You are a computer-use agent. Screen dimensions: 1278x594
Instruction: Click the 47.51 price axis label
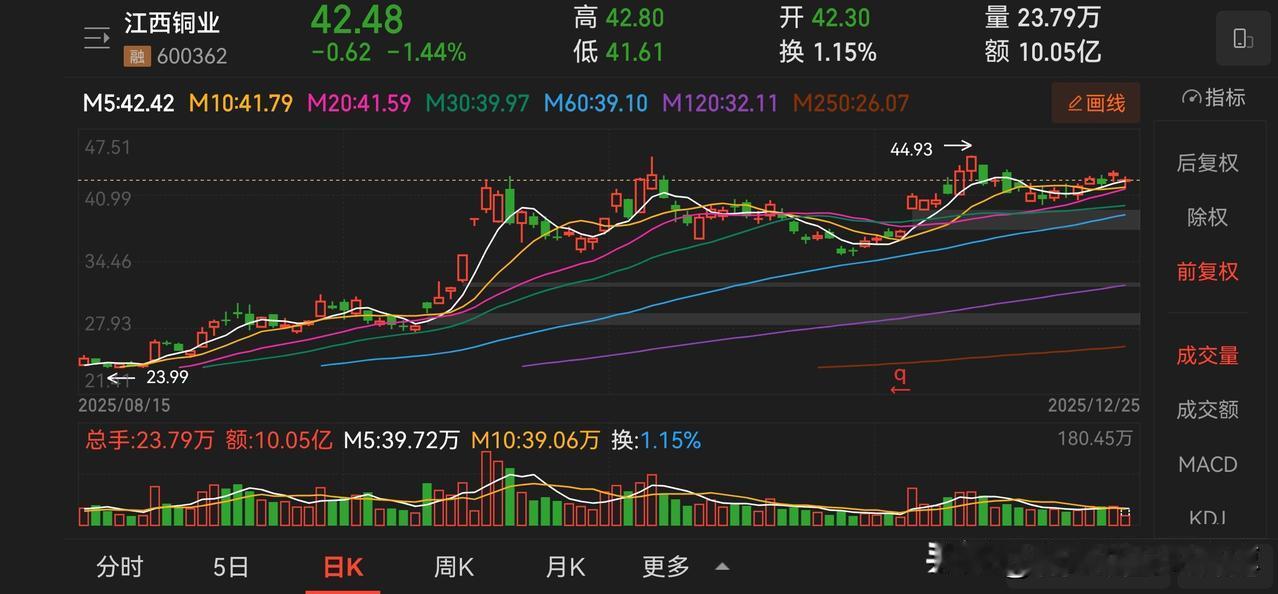coord(106,148)
